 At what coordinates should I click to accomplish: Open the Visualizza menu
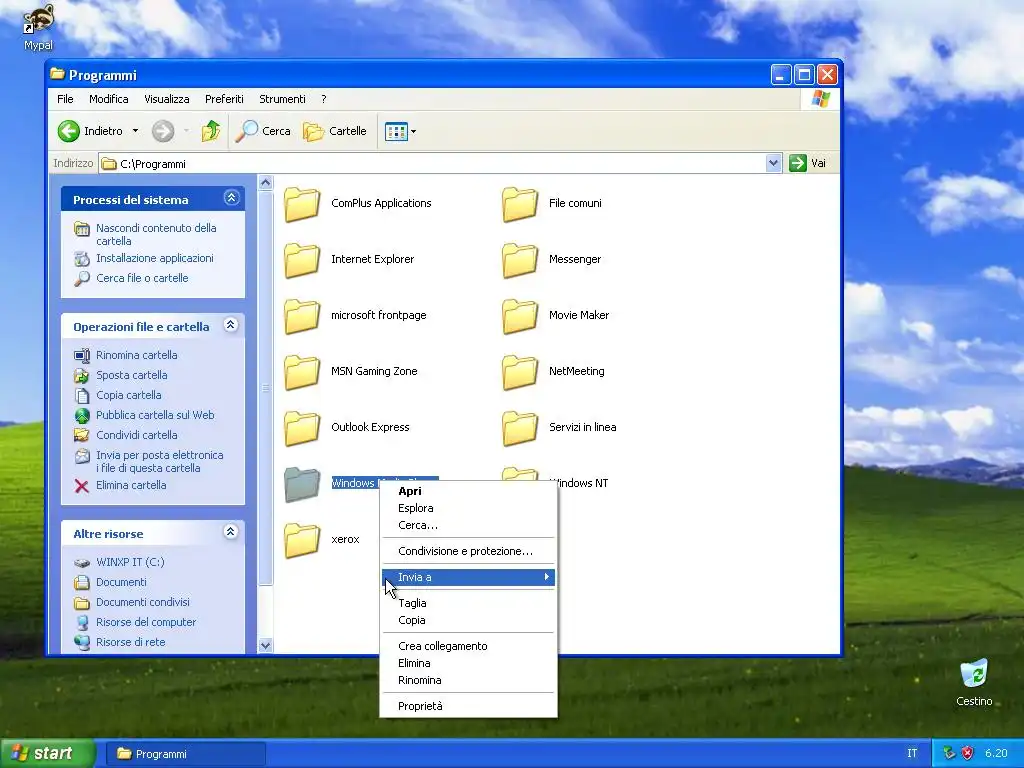tap(167, 99)
